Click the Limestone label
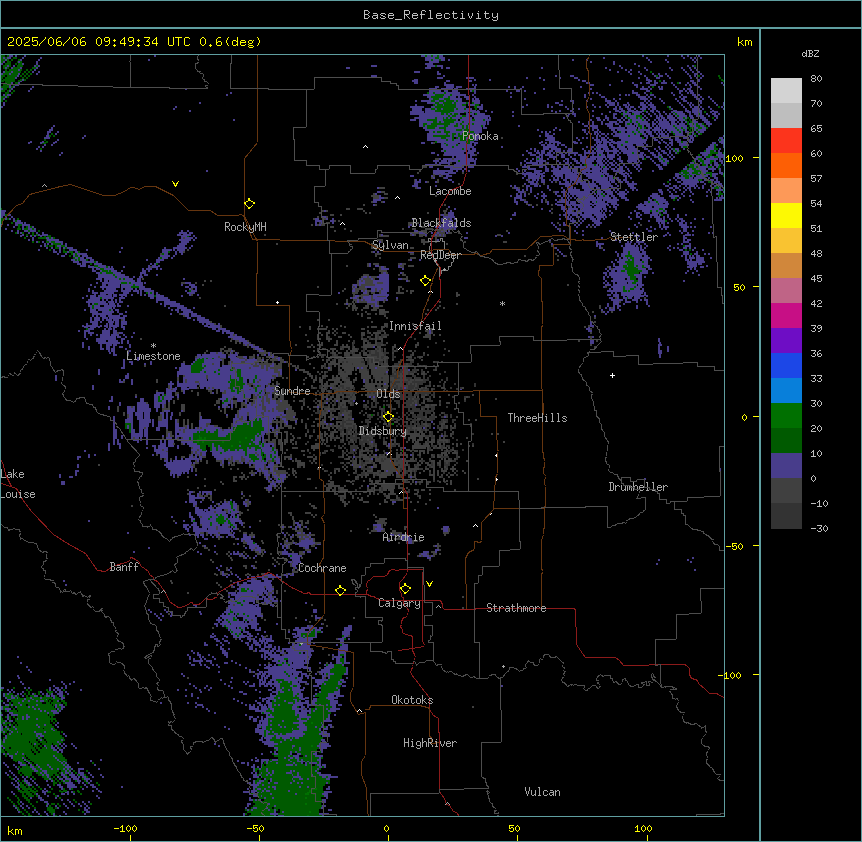 coord(153,356)
